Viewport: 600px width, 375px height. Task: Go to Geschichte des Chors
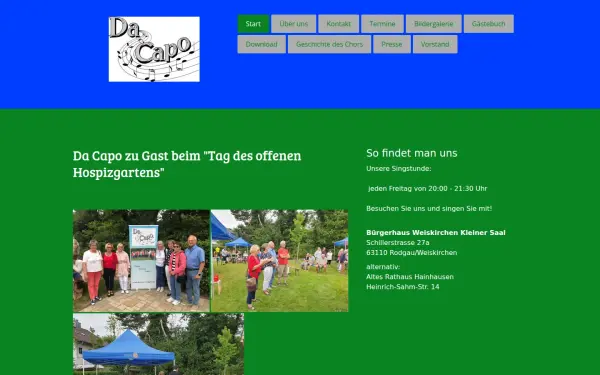tap(329, 44)
